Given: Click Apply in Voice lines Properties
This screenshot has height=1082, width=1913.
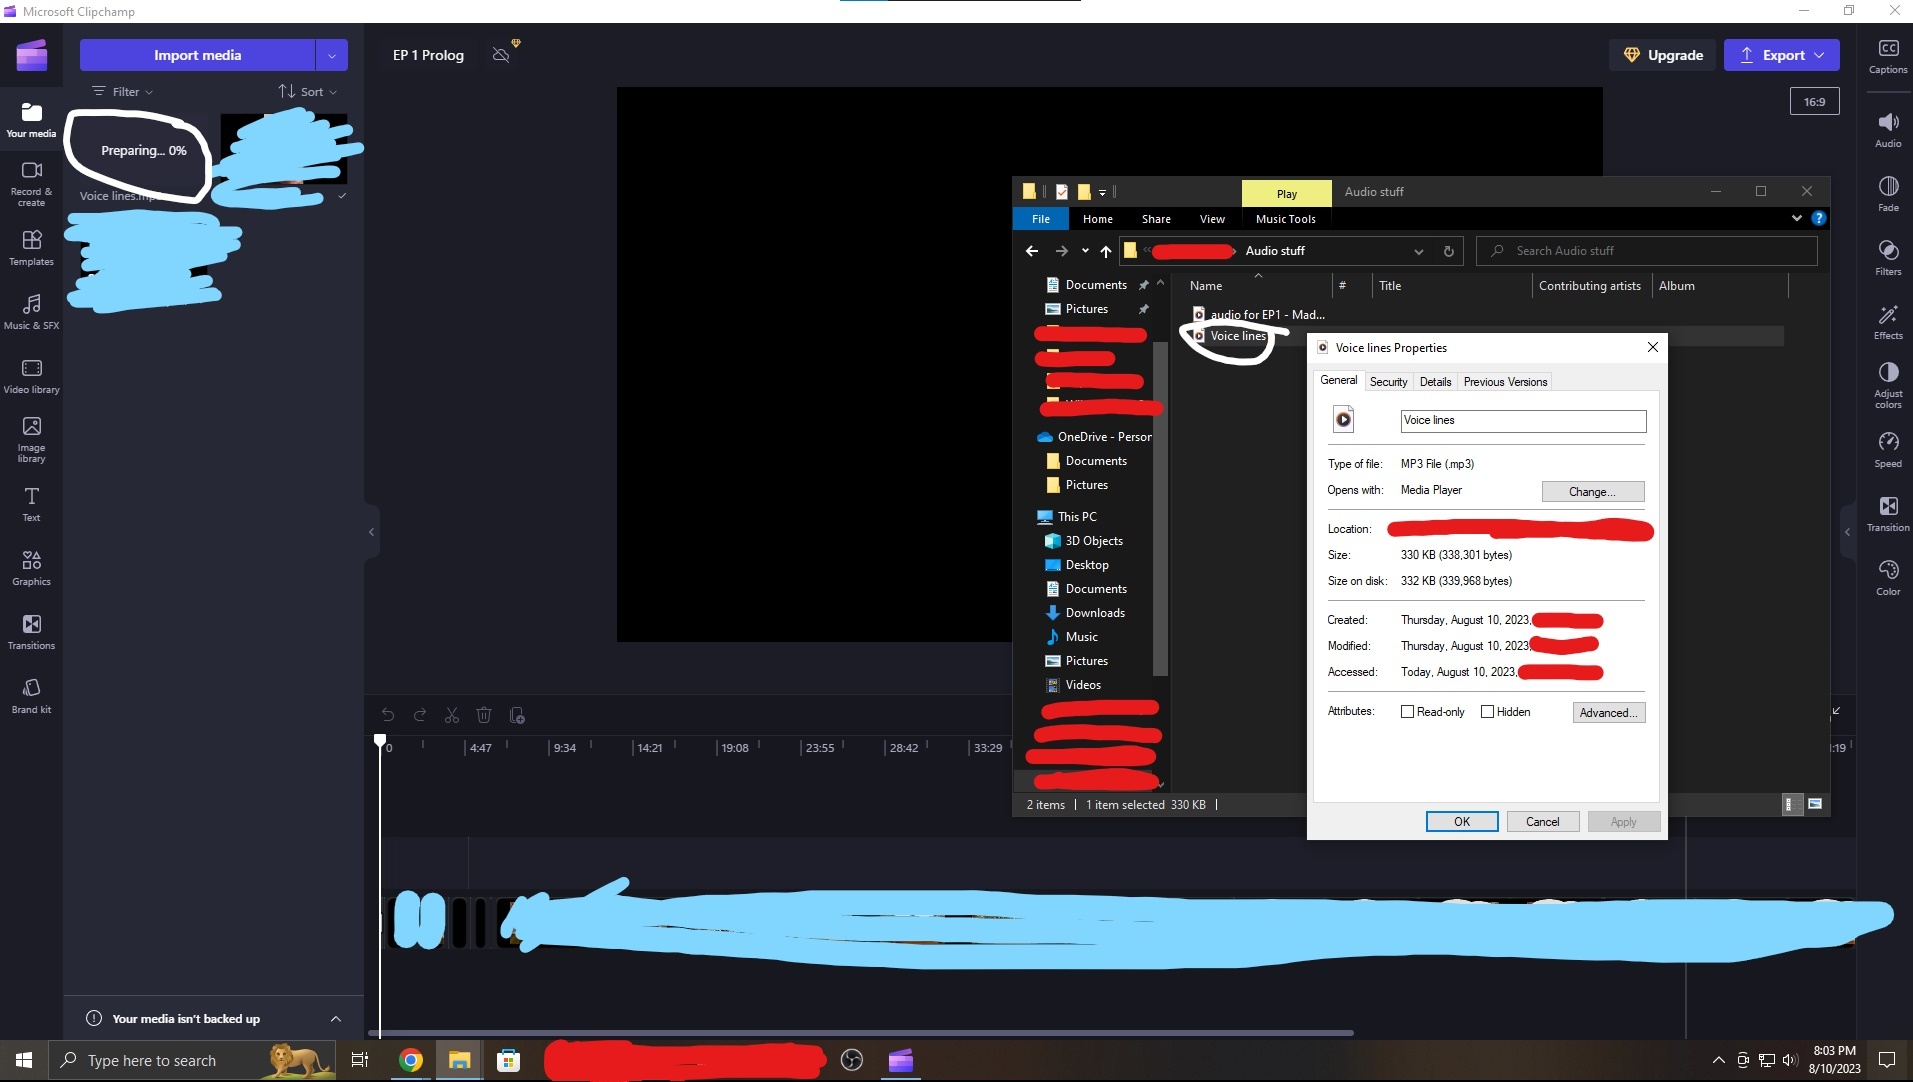Looking at the screenshot, I should (x=1623, y=821).
